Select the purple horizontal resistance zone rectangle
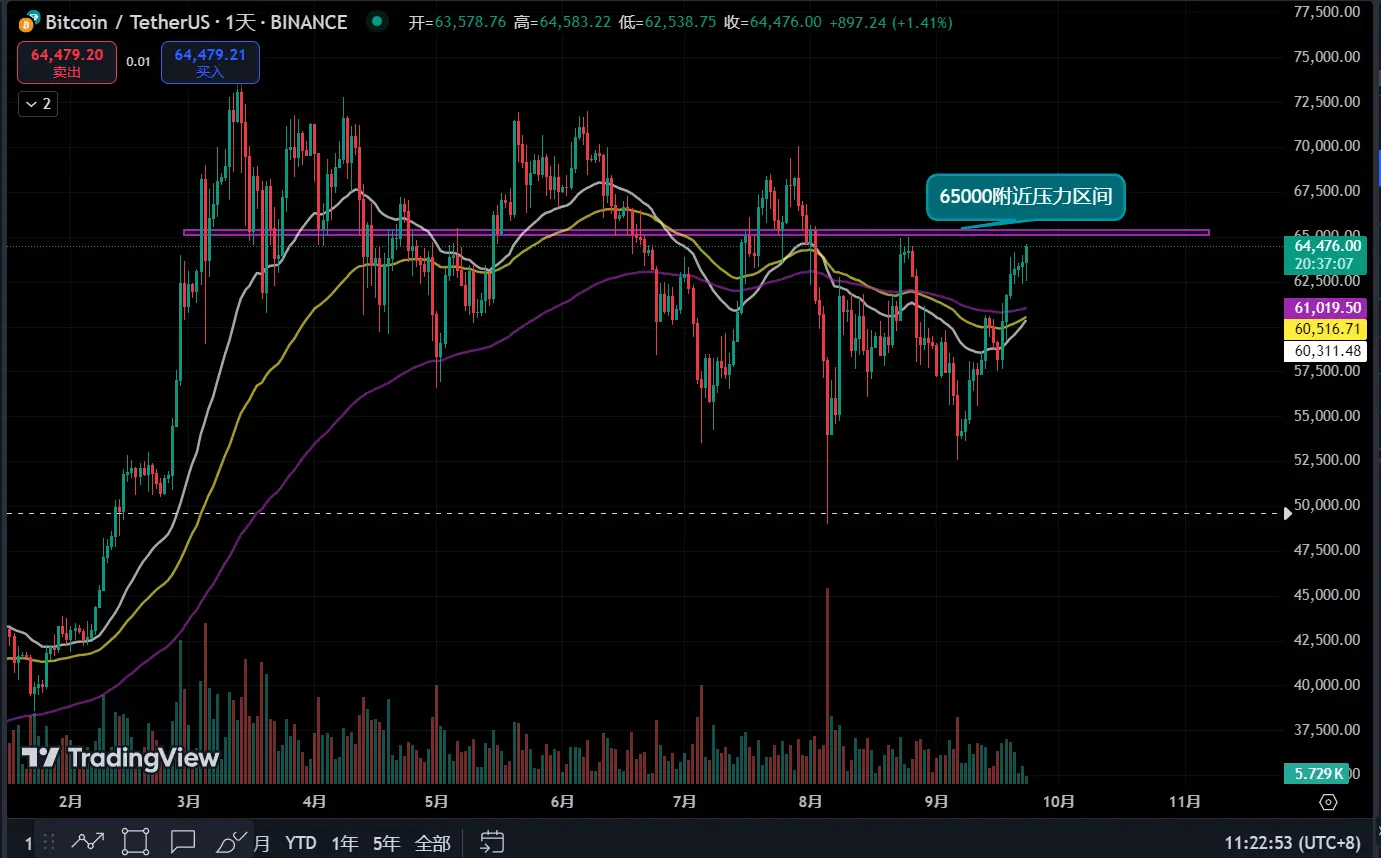 click(696, 233)
